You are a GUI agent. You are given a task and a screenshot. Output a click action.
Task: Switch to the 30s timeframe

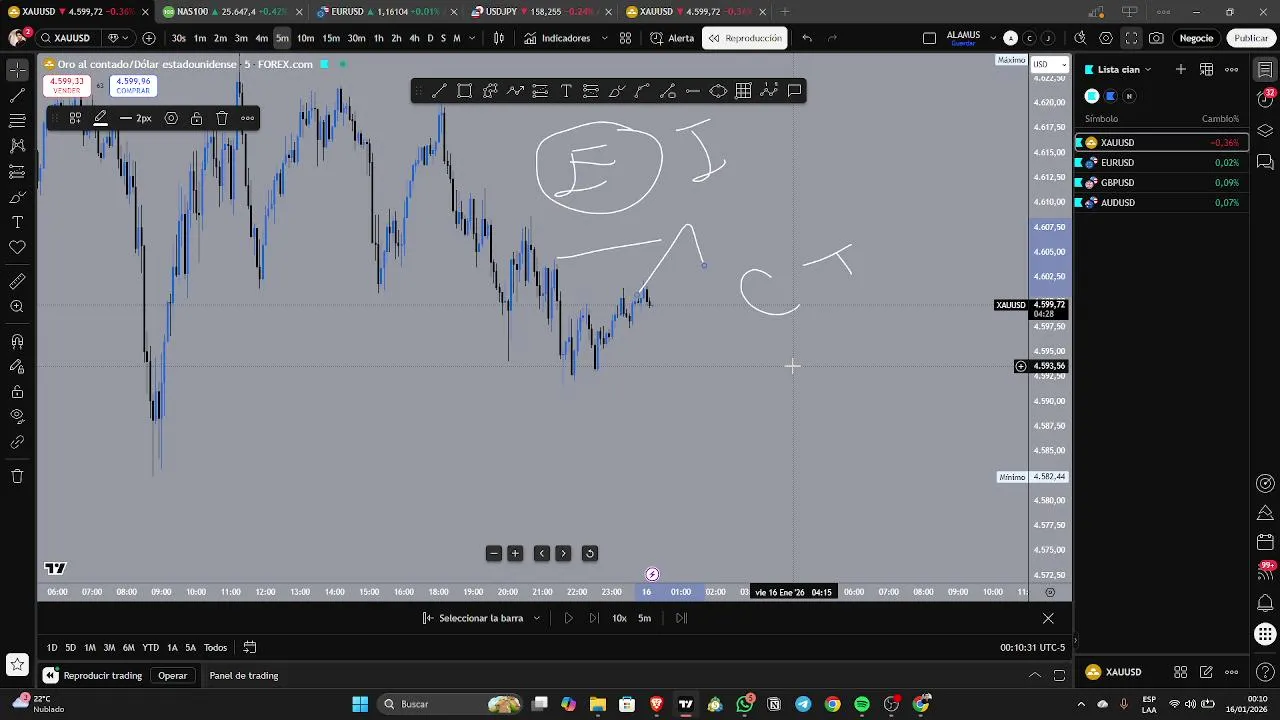click(x=178, y=38)
